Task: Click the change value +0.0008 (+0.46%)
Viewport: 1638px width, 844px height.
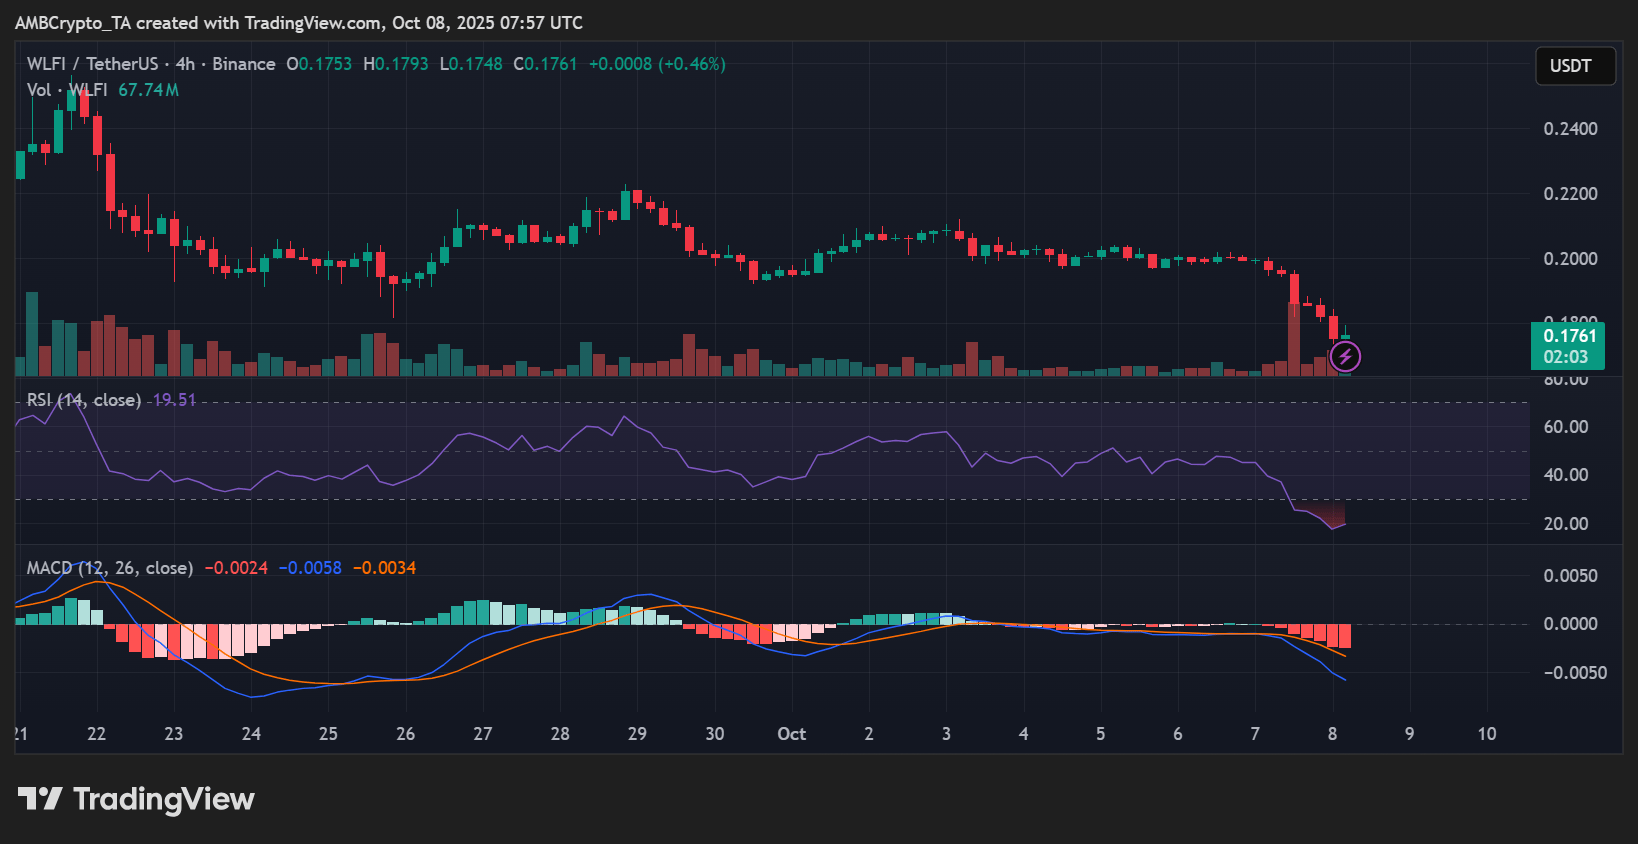Action: (x=657, y=64)
